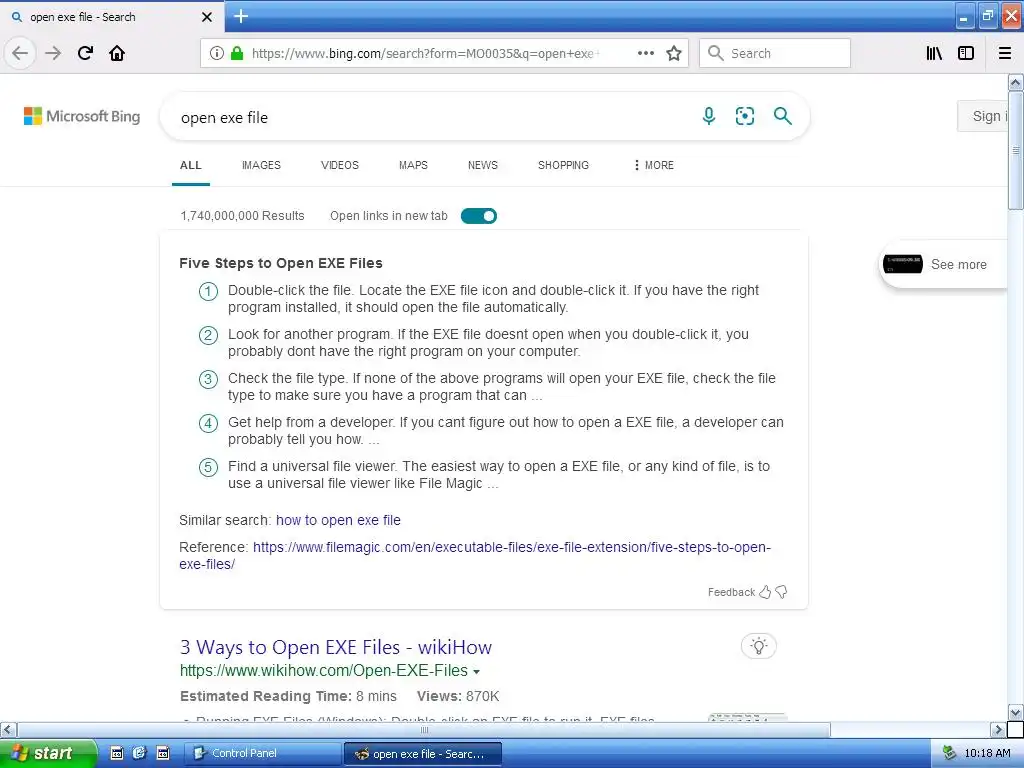
Task: Open the Firefox hamburger menu
Action: 1005,53
